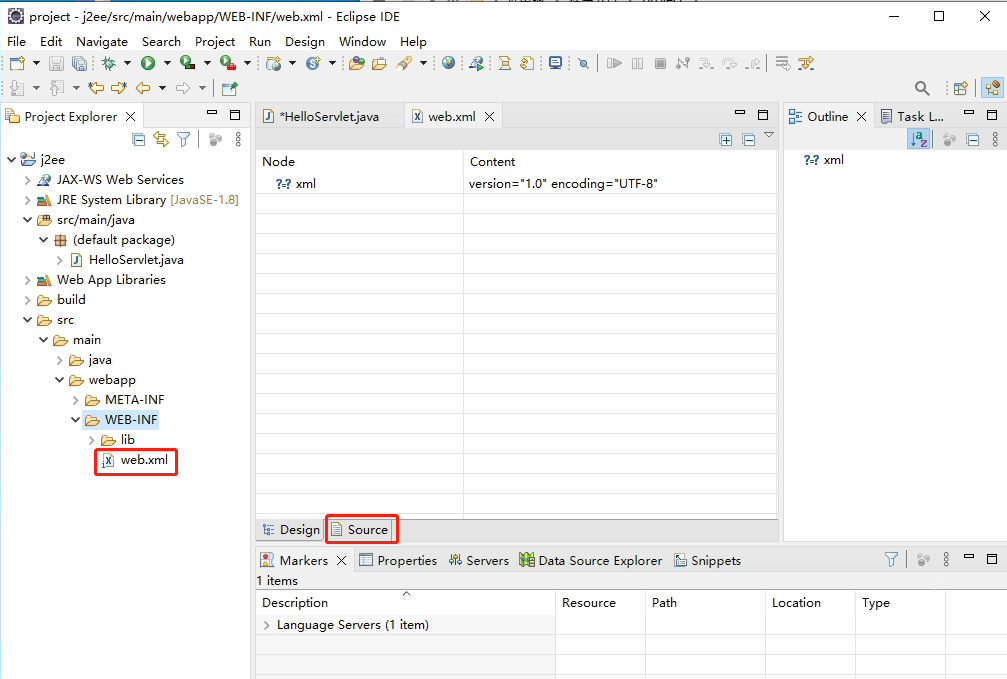Toggle alphabetical Sort in Outline view

click(x=919, y=139)
